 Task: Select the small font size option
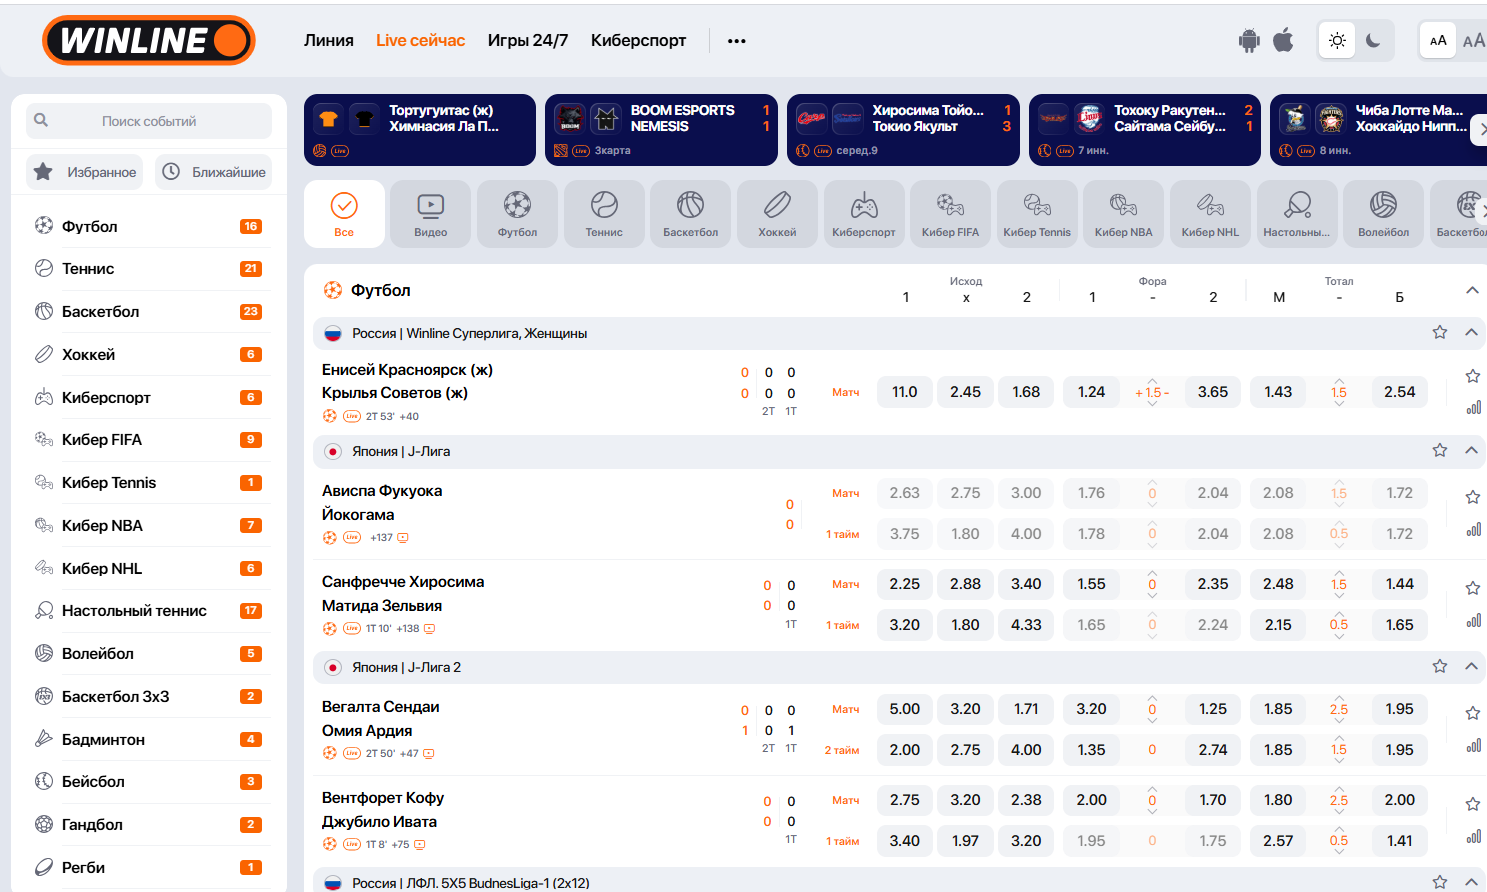(x=1438, y=41)
